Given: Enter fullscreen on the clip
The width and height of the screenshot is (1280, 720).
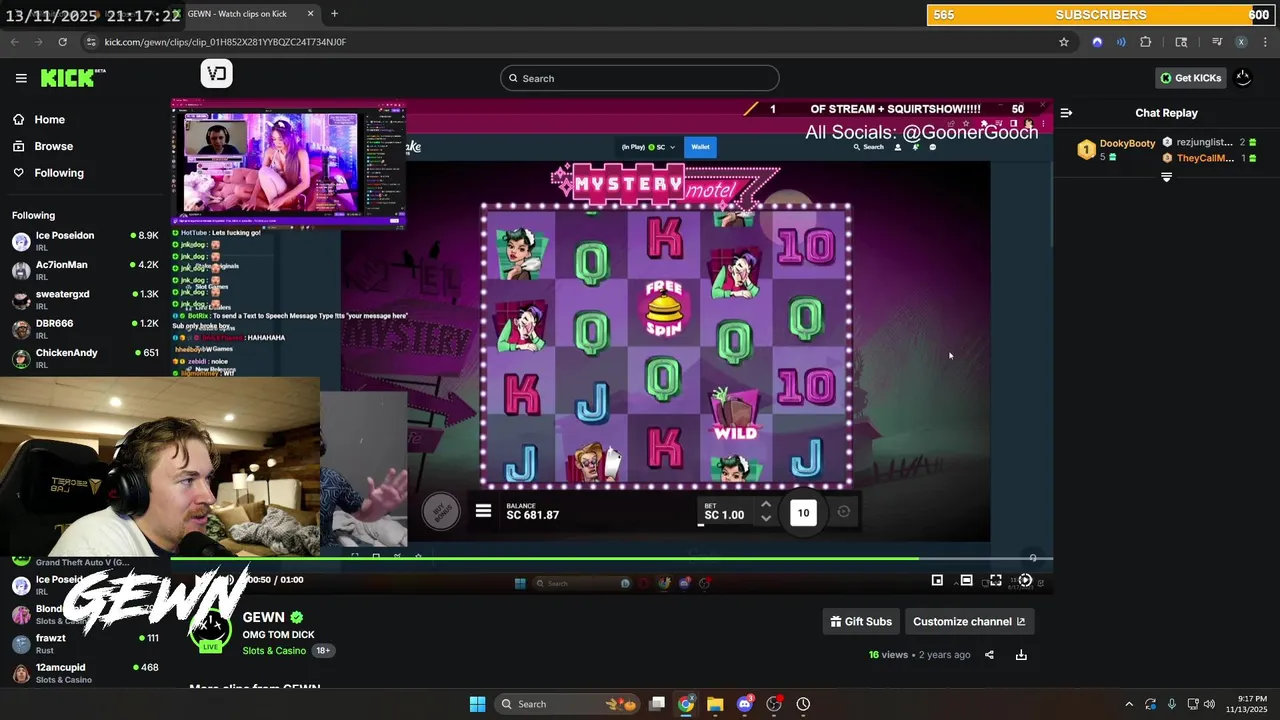Looking at the screenshot, I should 995,580.
